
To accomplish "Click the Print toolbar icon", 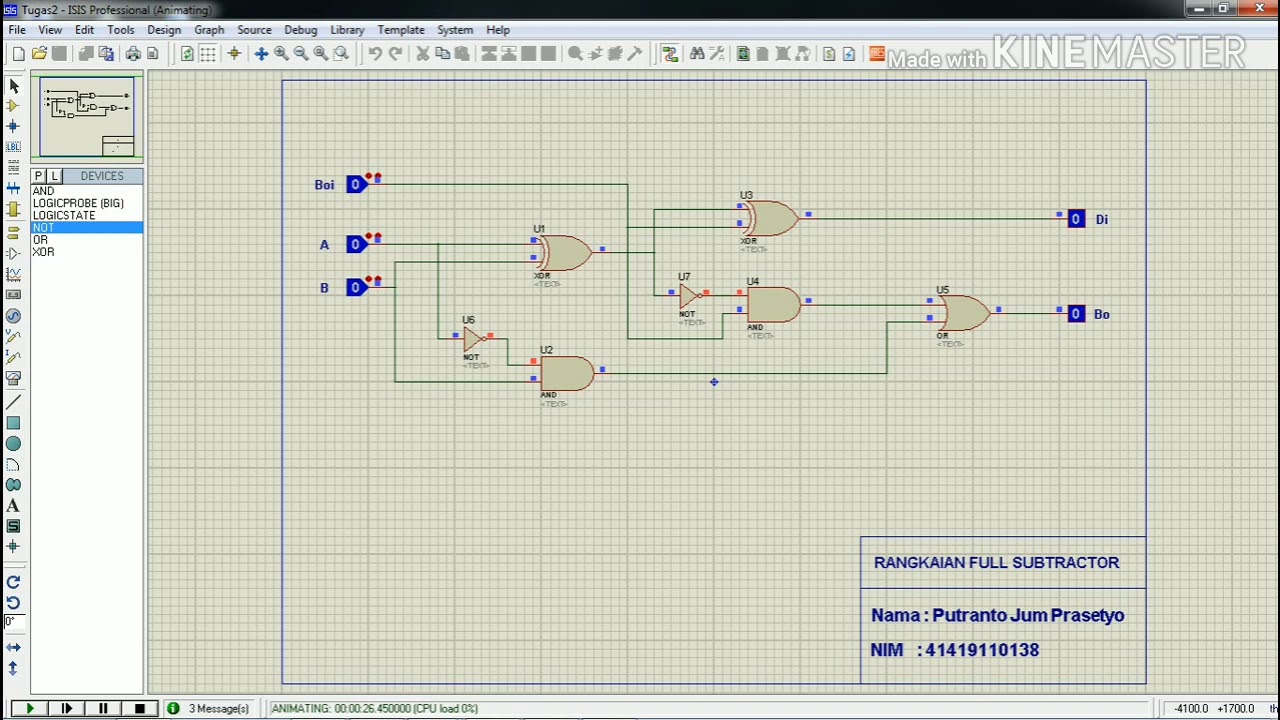I will [x=133, y=54].
